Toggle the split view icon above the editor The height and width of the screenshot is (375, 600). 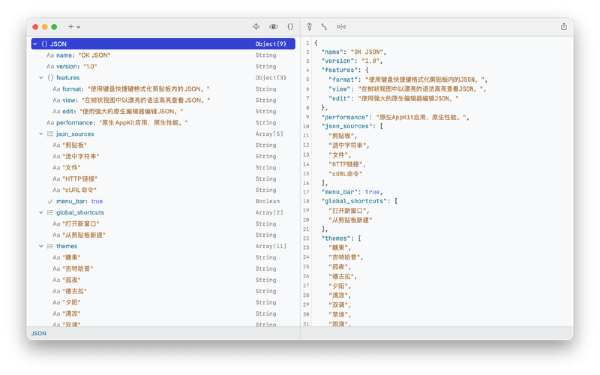tap(341, 26)
